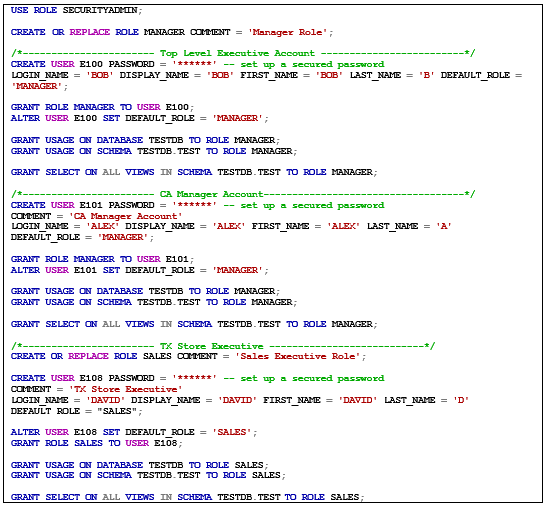Click the green comment header 'CA Manager Account'
546x507 pixels.
(x=211, y=194)
